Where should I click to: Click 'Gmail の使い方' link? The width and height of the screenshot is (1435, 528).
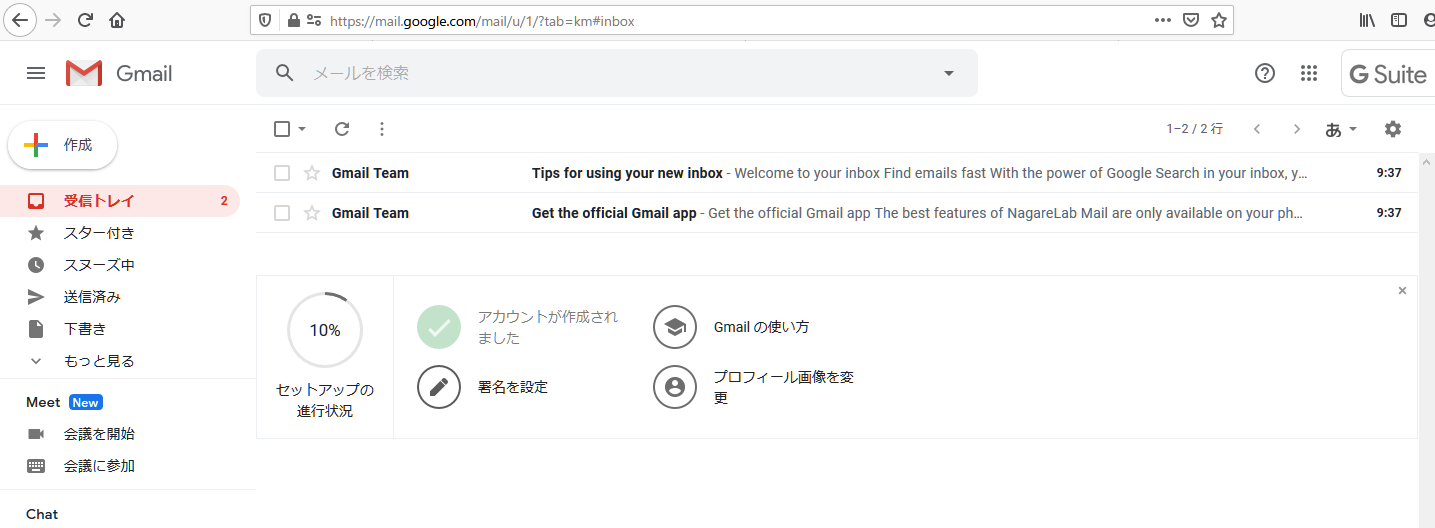762,327
